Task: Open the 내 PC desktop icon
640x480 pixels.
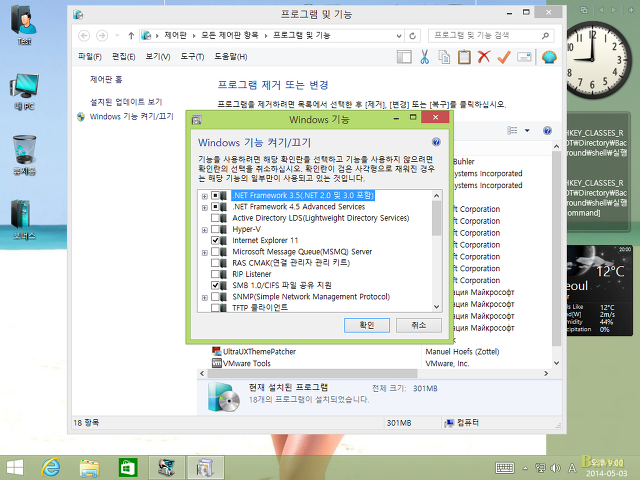Action: [x=24, y=91]
